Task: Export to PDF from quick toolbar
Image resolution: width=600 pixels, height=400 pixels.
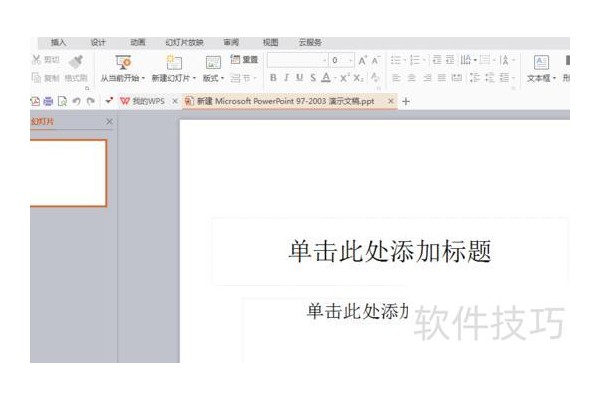Action: (35, 101)
